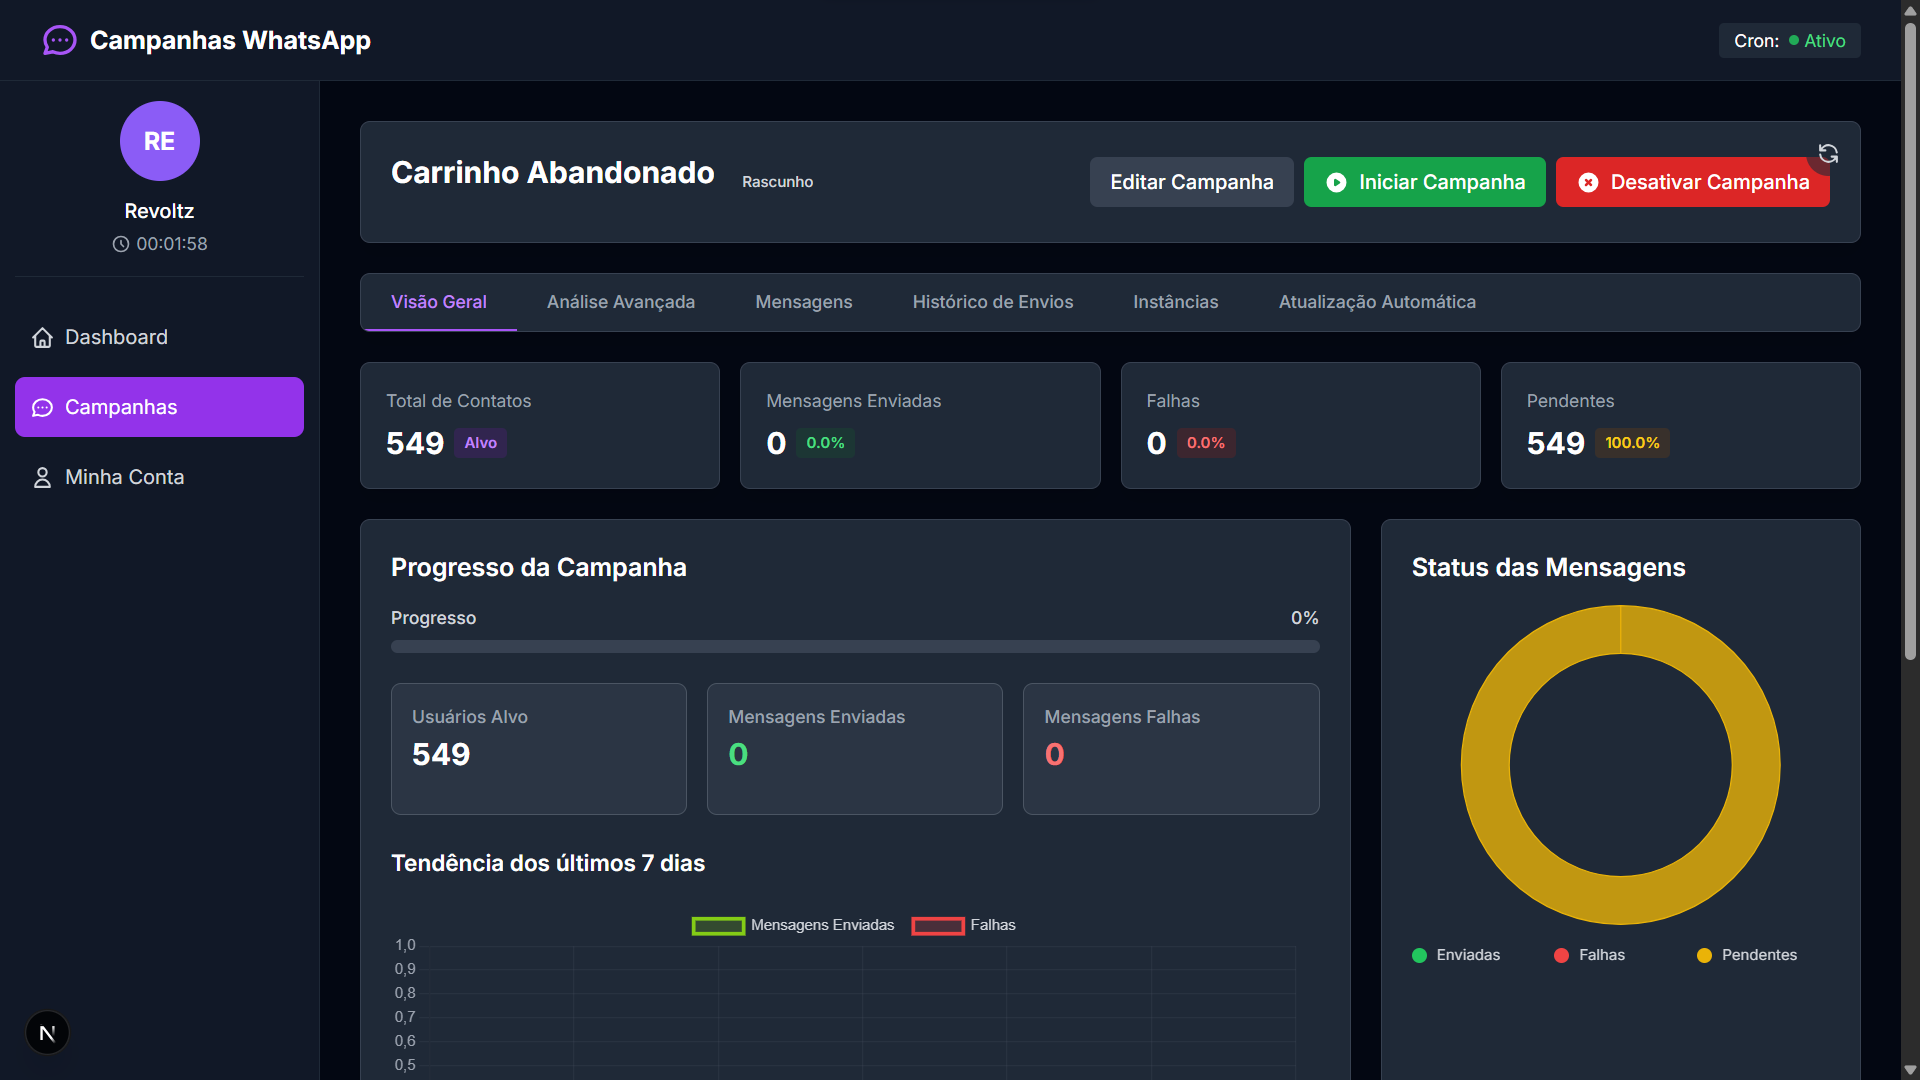Click the clock icon beside 00:01:58
The image size is (1920, 1080).
pyautogui.click(x=121, y=244)
